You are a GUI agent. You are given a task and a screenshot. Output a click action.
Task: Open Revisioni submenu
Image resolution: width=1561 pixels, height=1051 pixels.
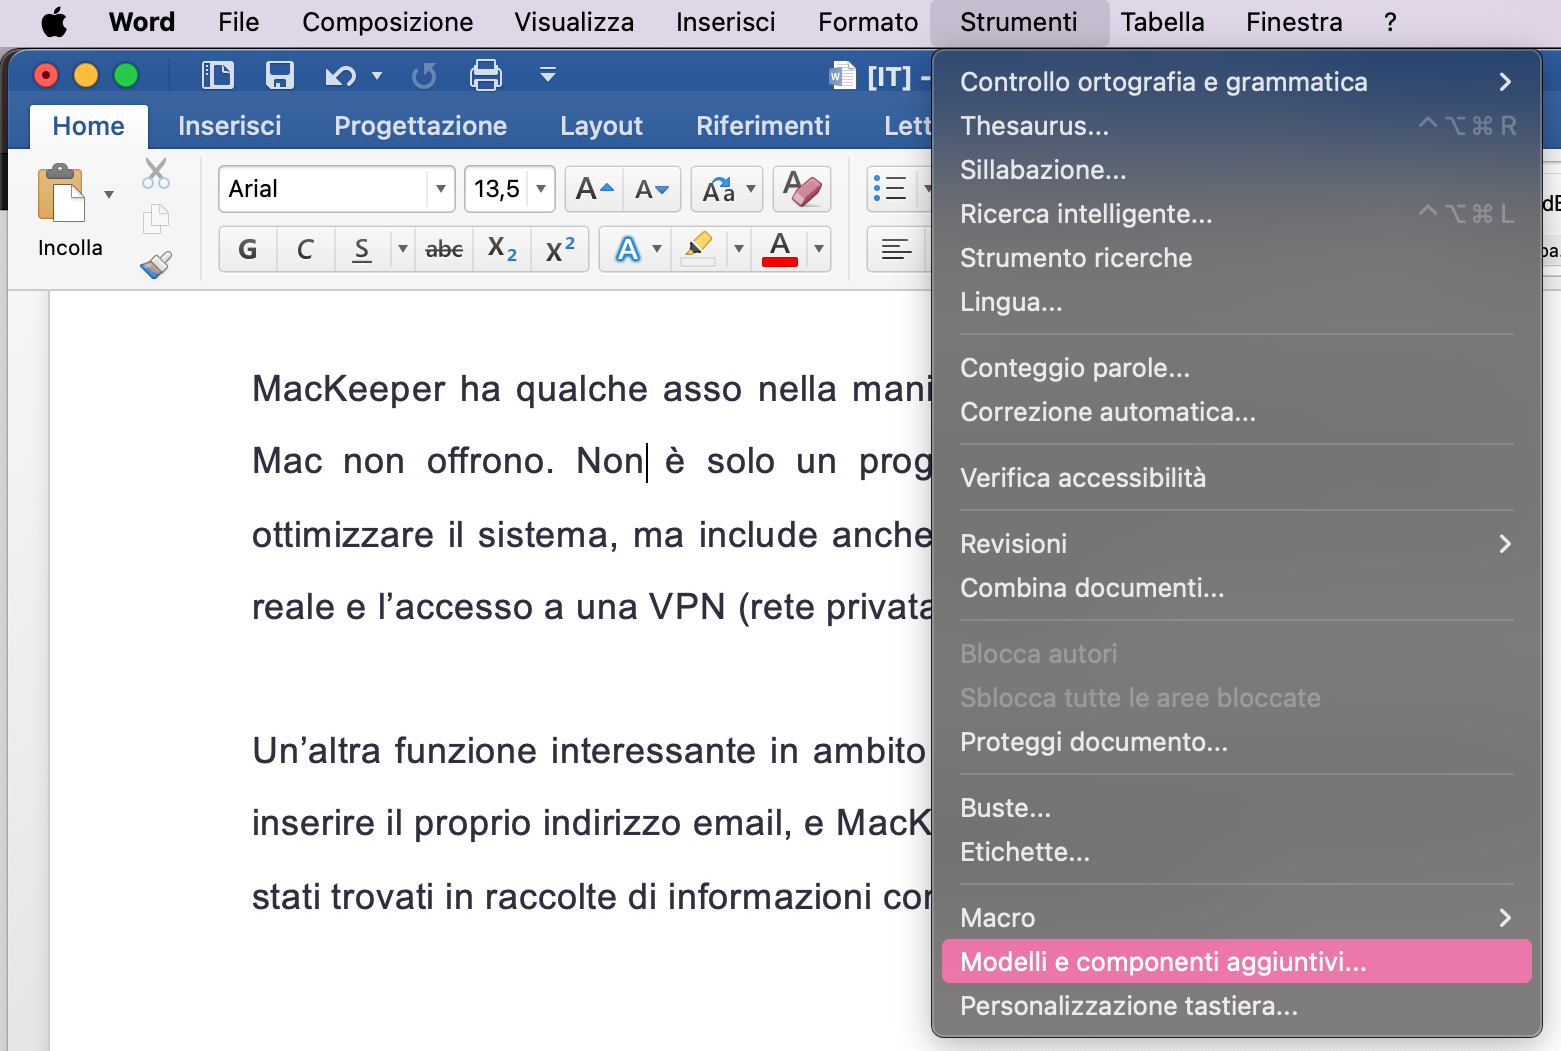tap(1237, 544)
